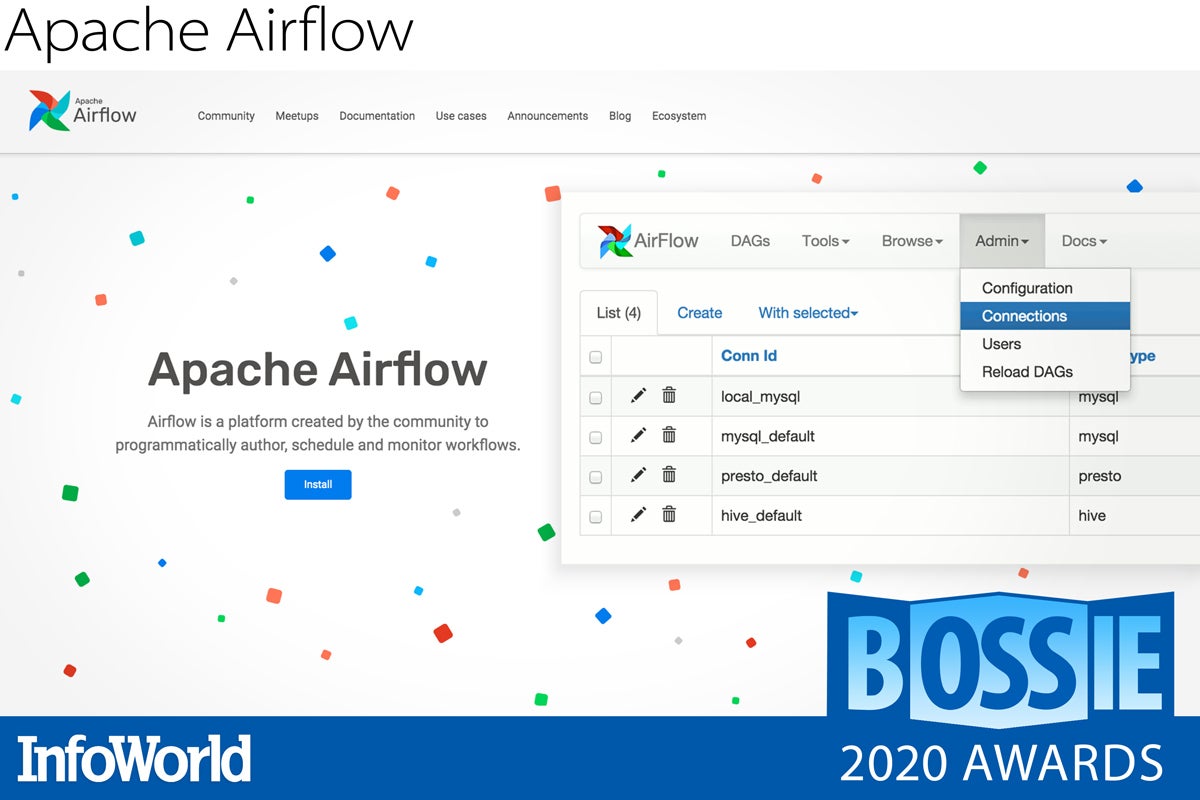1200x800 pixels.
Task: Open the Use cases link in site header
Action: (461, 116)
